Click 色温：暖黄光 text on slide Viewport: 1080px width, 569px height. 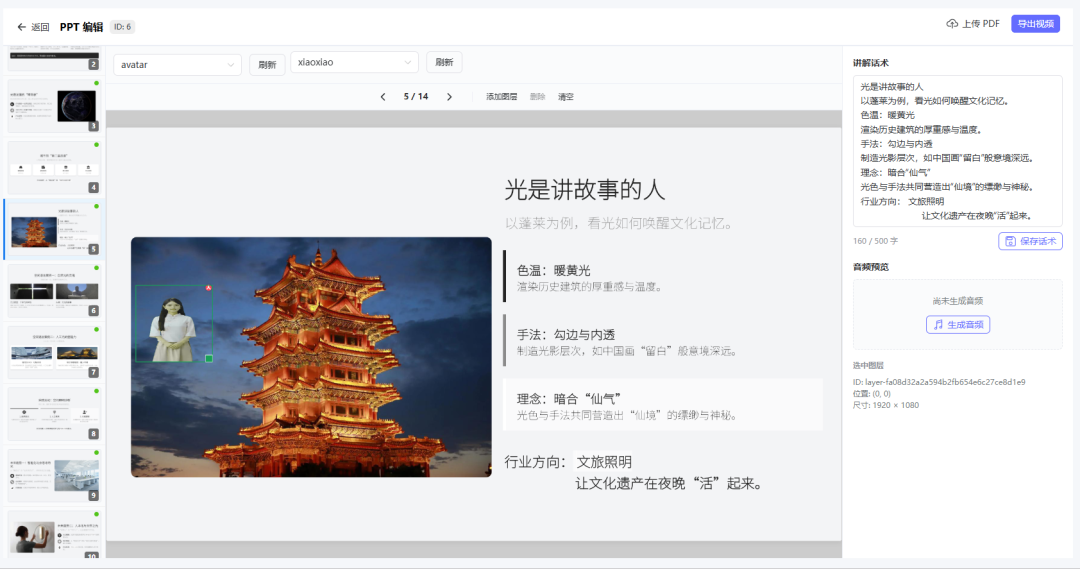click(554, 270)
